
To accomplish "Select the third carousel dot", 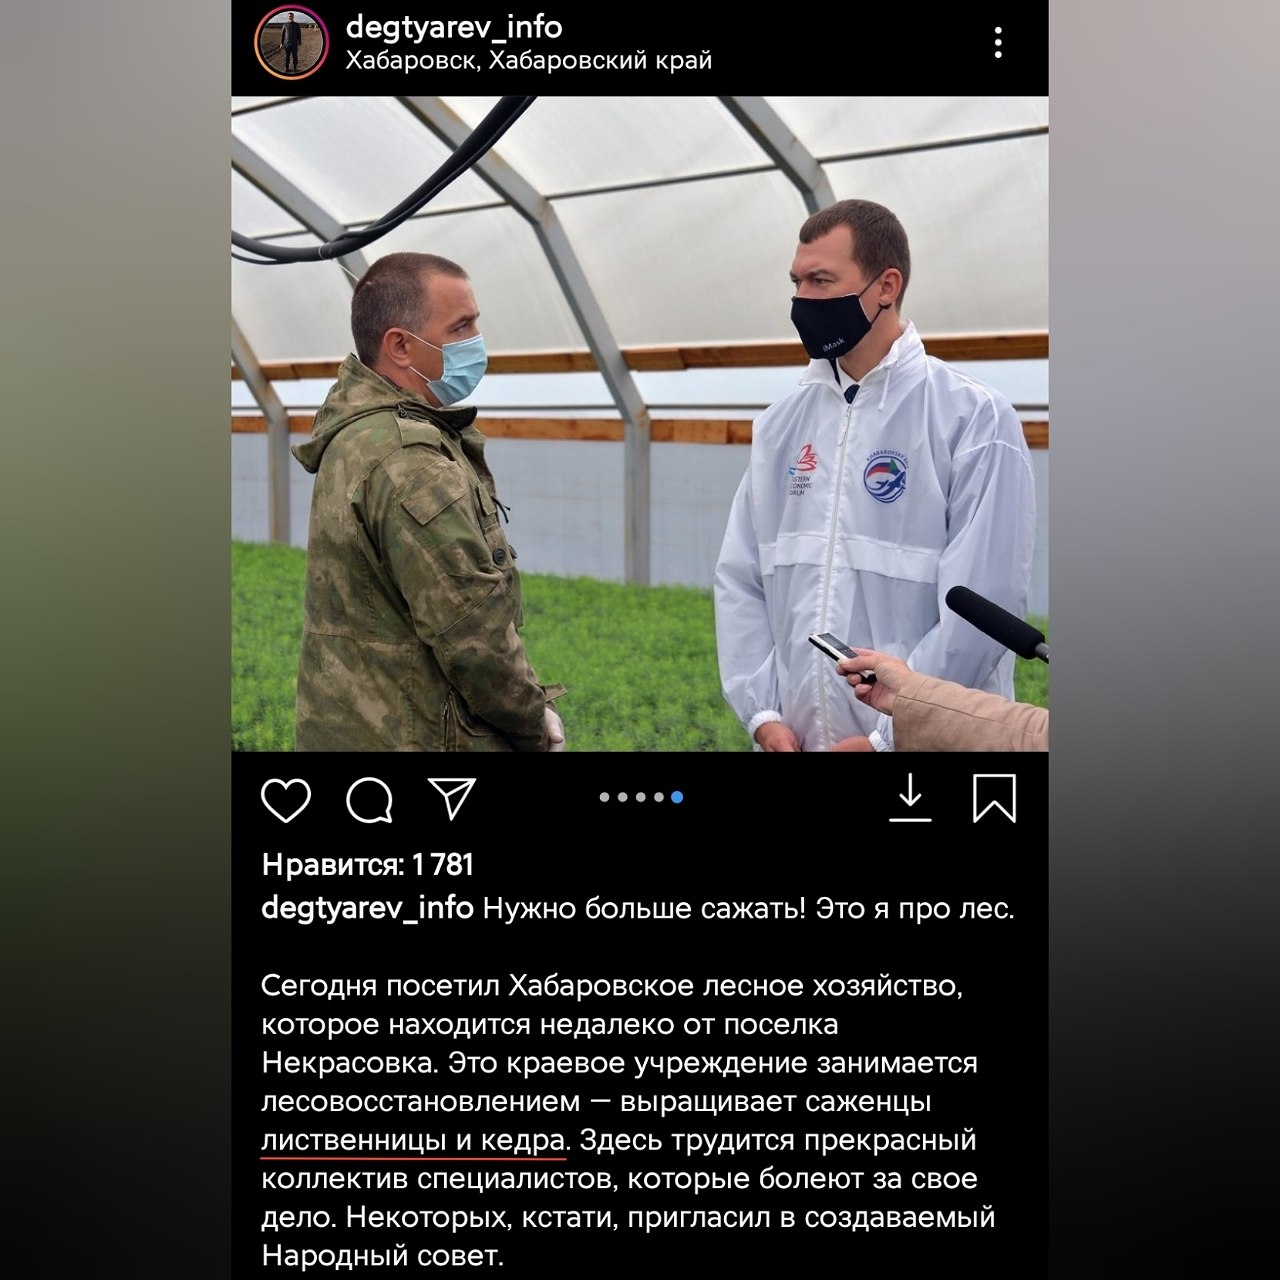I will 641,797.
